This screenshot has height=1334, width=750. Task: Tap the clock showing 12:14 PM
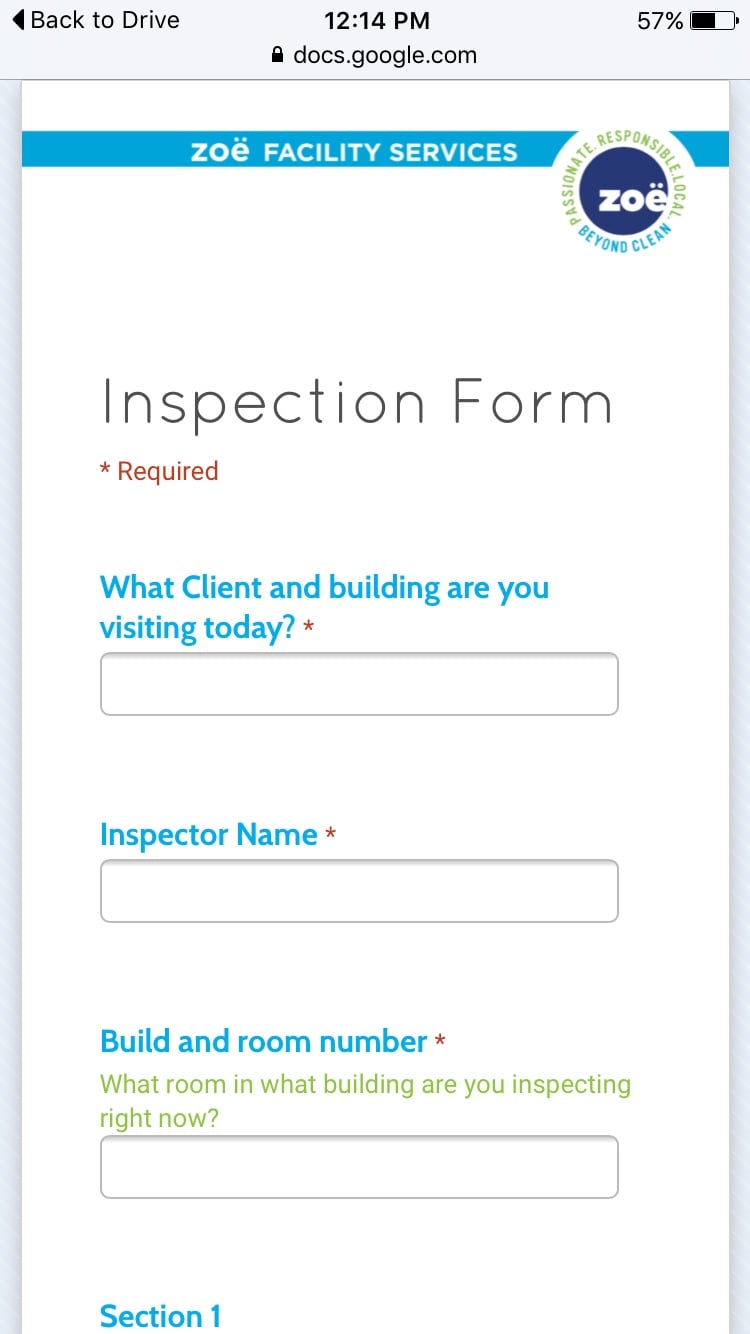[377, 20]
